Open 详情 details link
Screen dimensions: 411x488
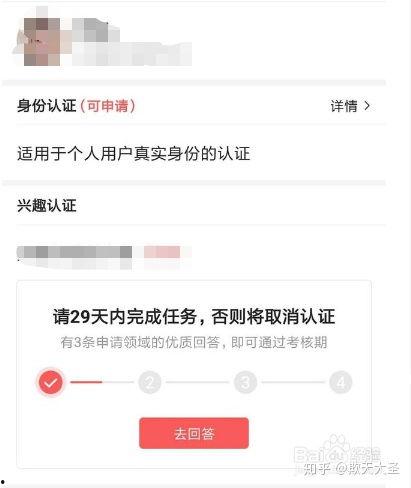[x=344, y=106]
